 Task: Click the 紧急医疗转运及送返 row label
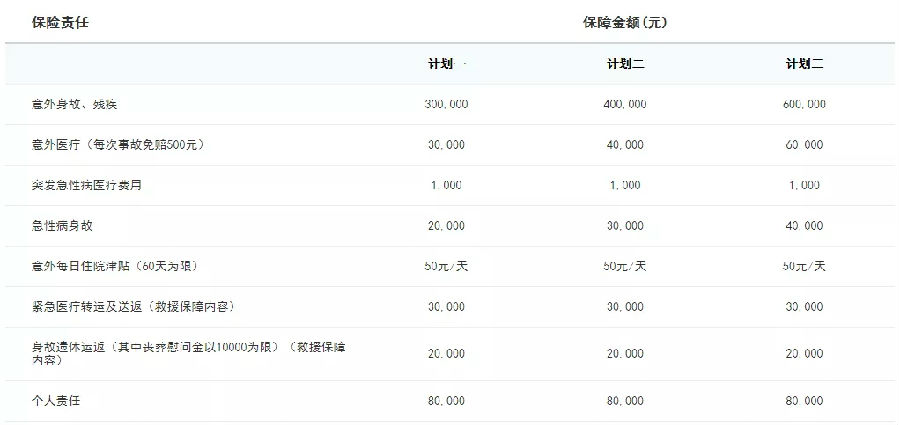[132, 306]
